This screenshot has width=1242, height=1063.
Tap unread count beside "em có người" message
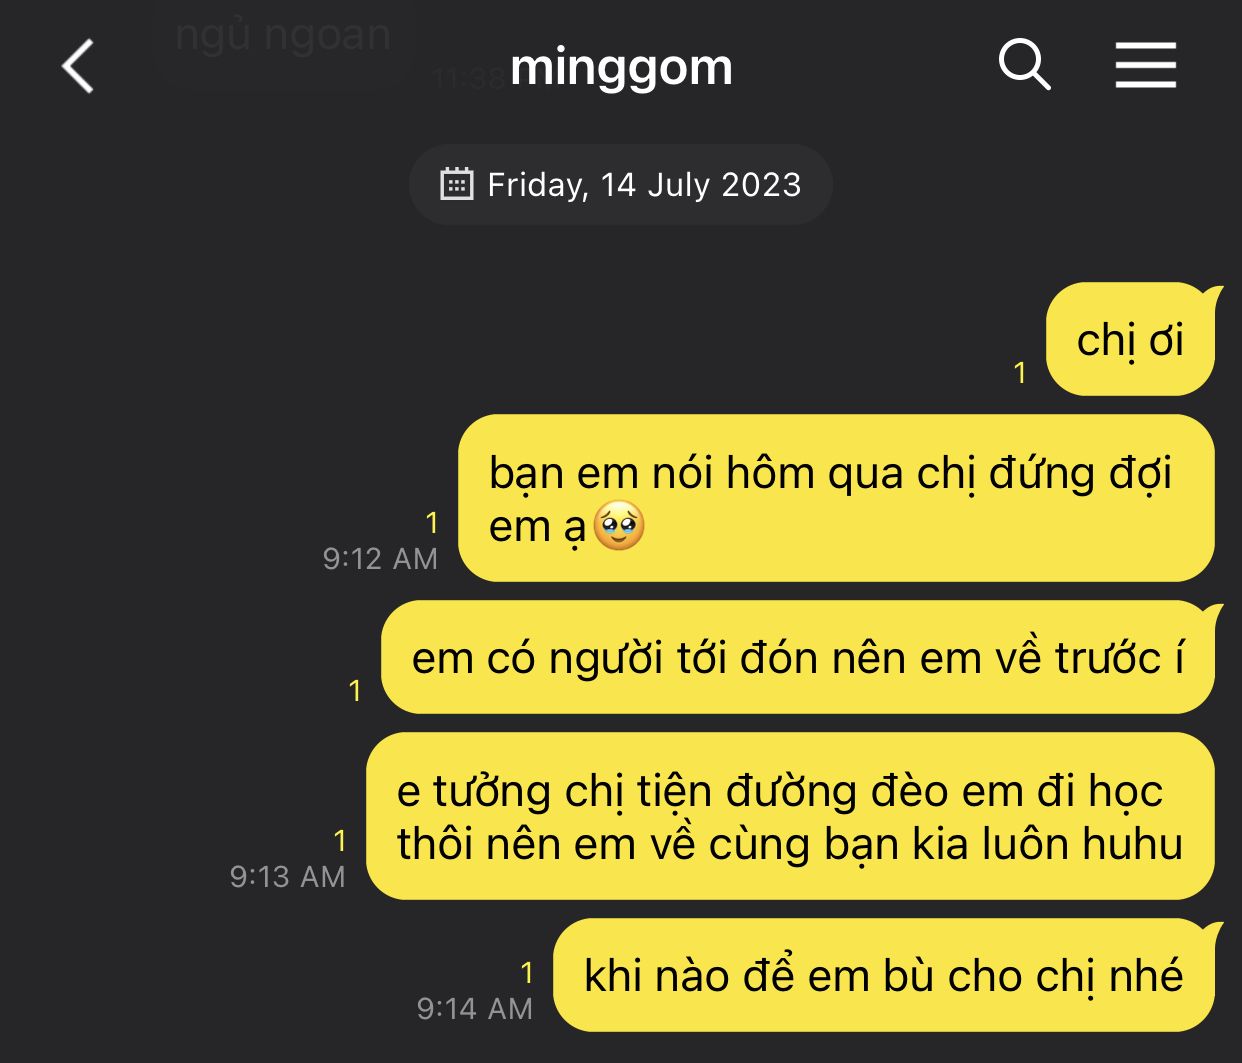[355, 691]
